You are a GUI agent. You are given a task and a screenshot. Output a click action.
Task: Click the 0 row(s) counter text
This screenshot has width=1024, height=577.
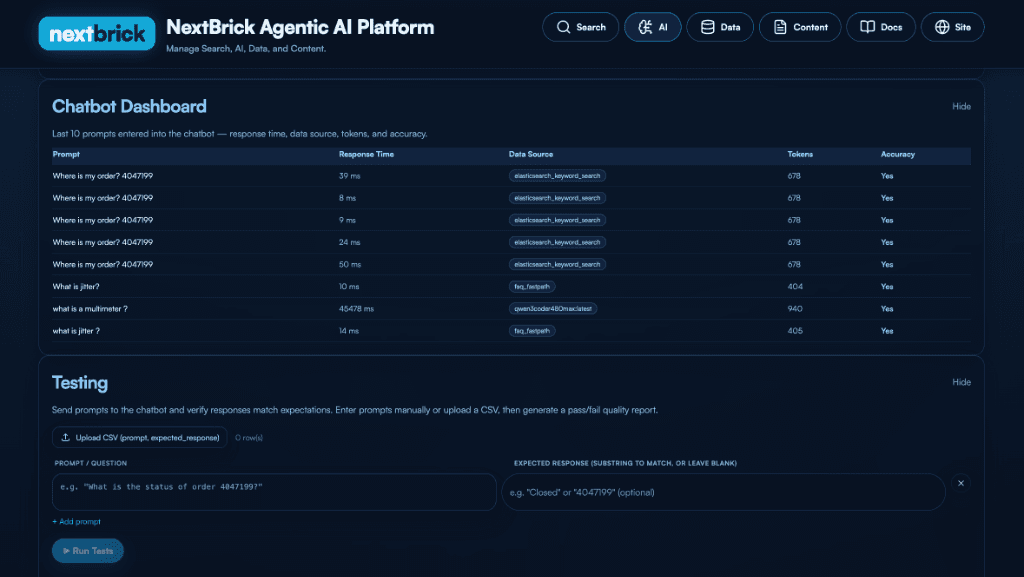[x=249, y=438]
